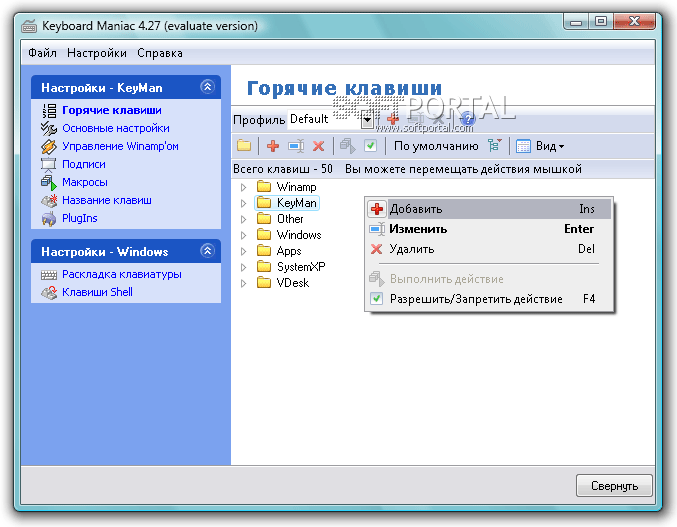Click the red X delete toolbar icon
The width and height of the screenshot is (677, 527).
[319, 146]
